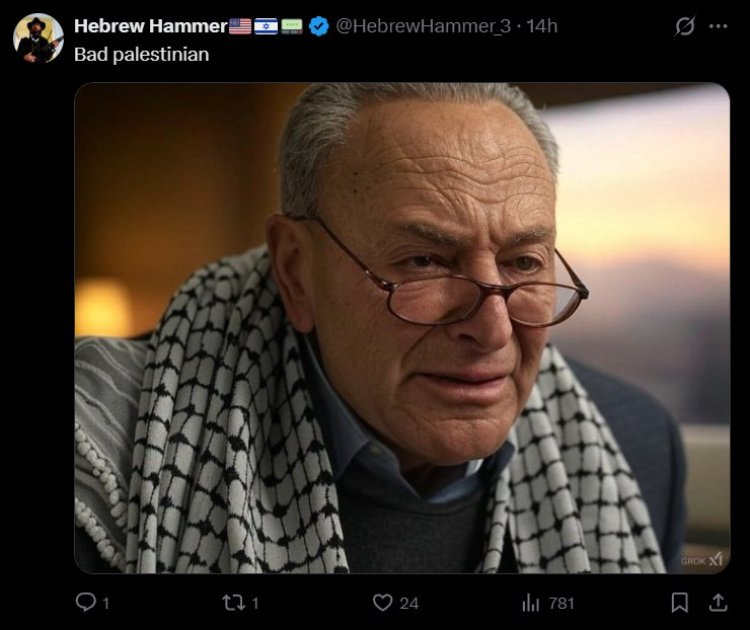Open the Grok actions icon on the tweet

[685, 26]
